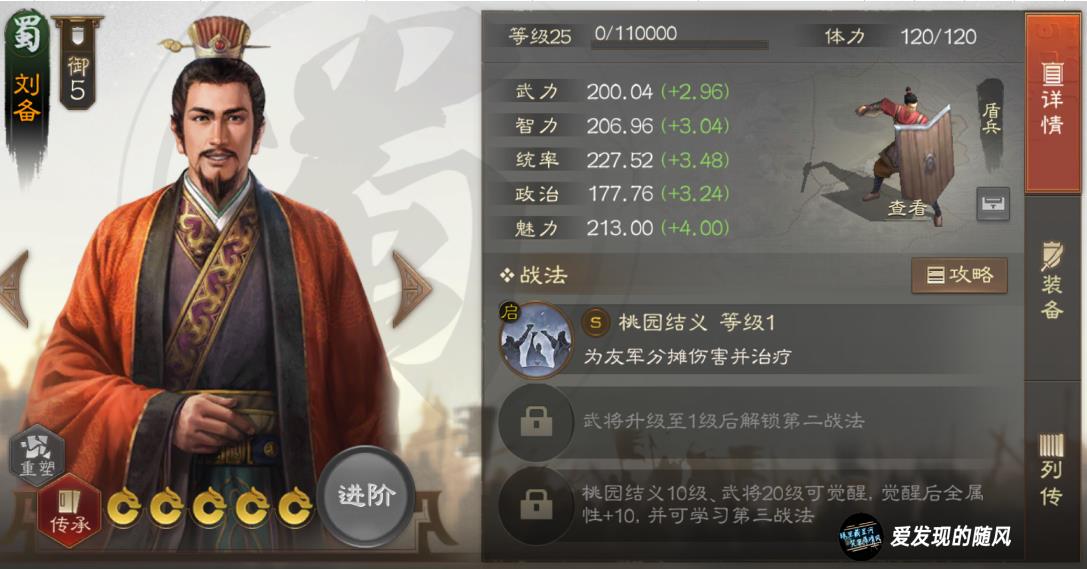Switch to the 装备 equipment tab
This screenshot has width=1087, height=569.
tap(1052, 284)
